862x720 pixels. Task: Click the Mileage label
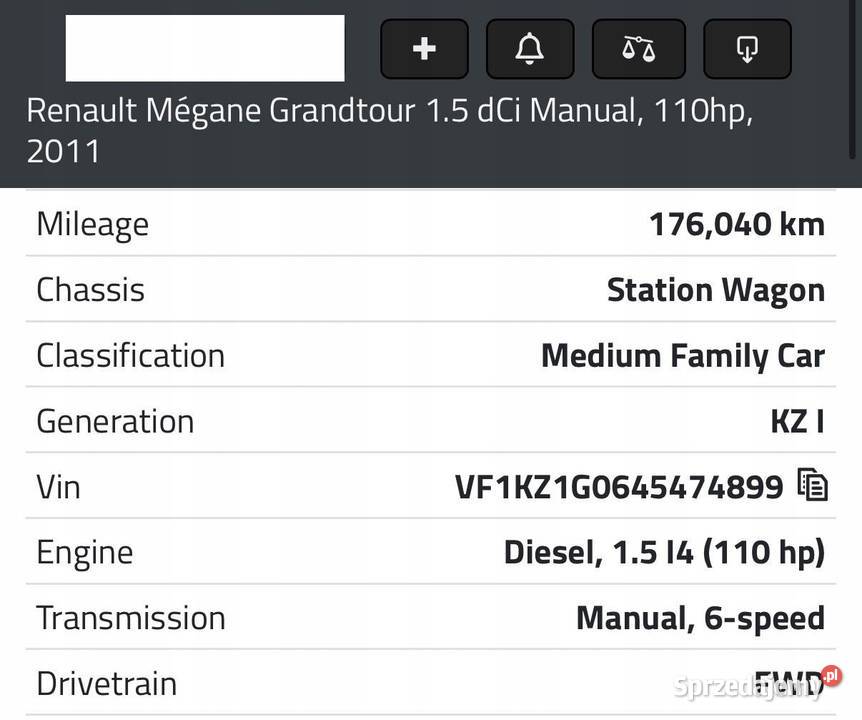pos(92,224)
